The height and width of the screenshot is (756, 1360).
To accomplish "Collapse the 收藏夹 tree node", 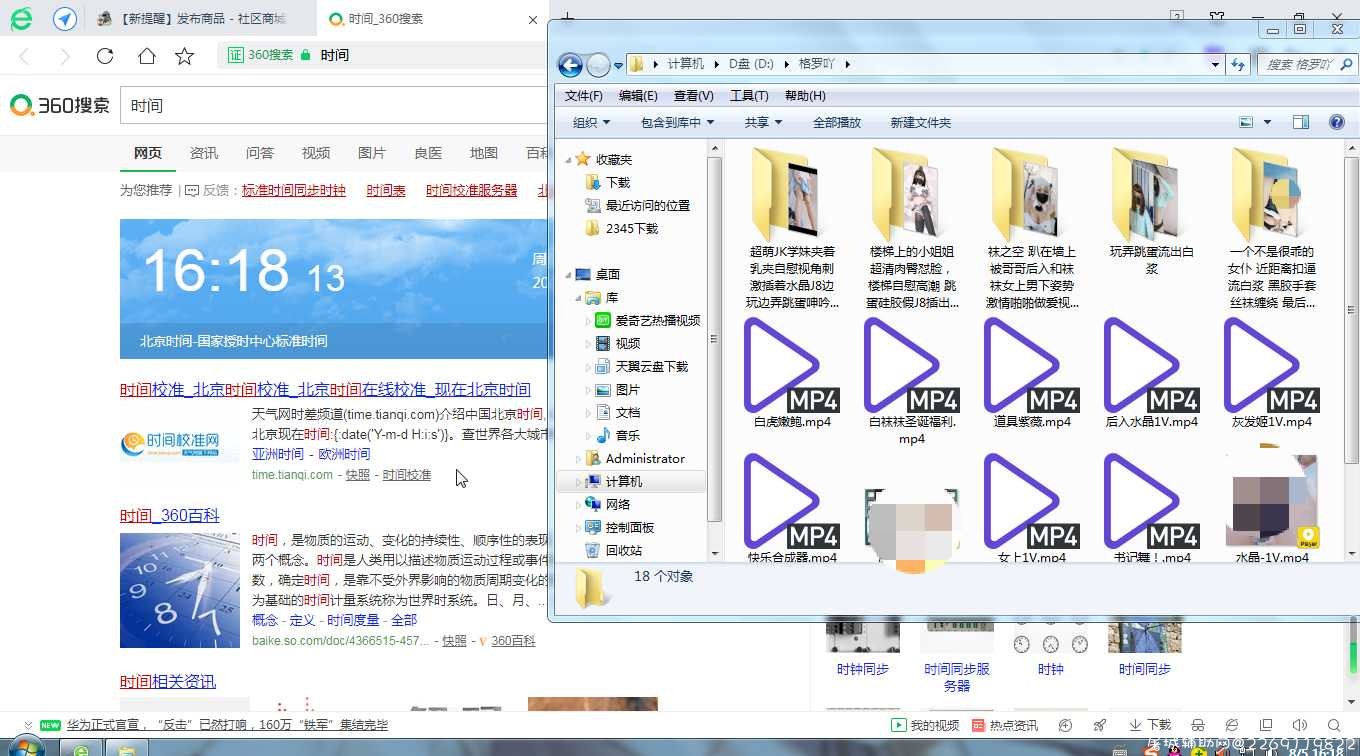I will [569, 160].
